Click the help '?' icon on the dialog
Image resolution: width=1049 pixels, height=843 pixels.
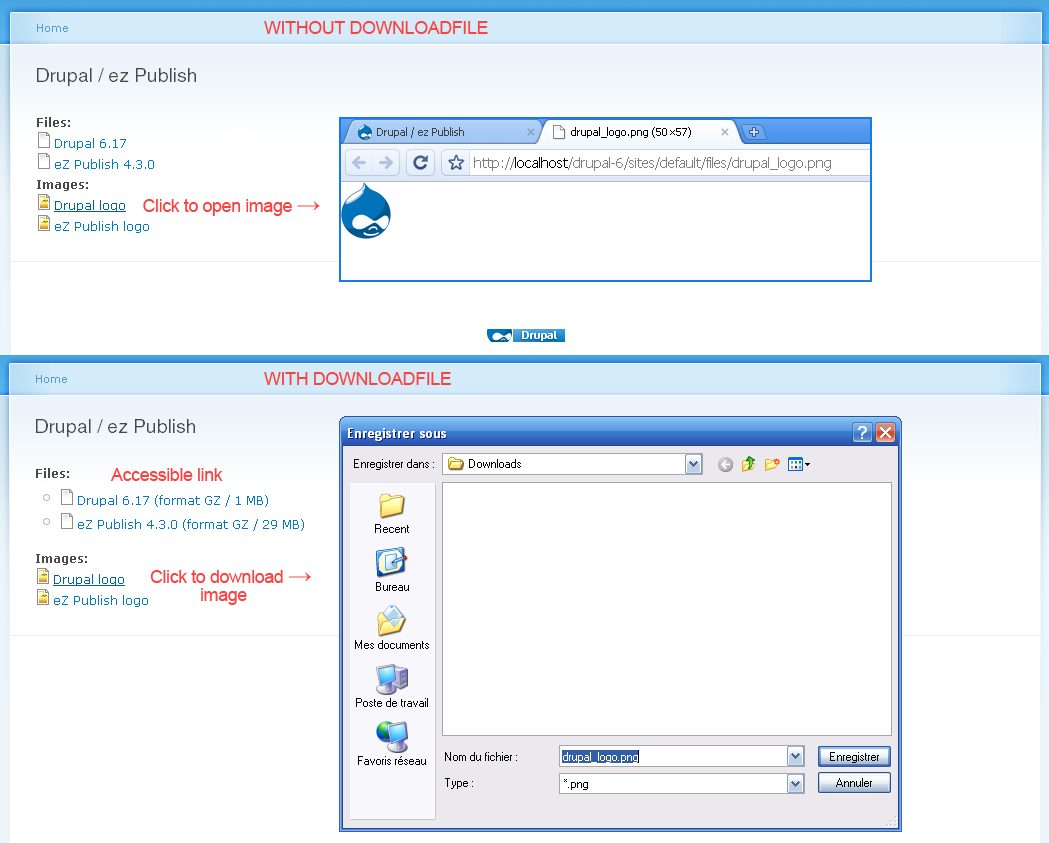862,432
